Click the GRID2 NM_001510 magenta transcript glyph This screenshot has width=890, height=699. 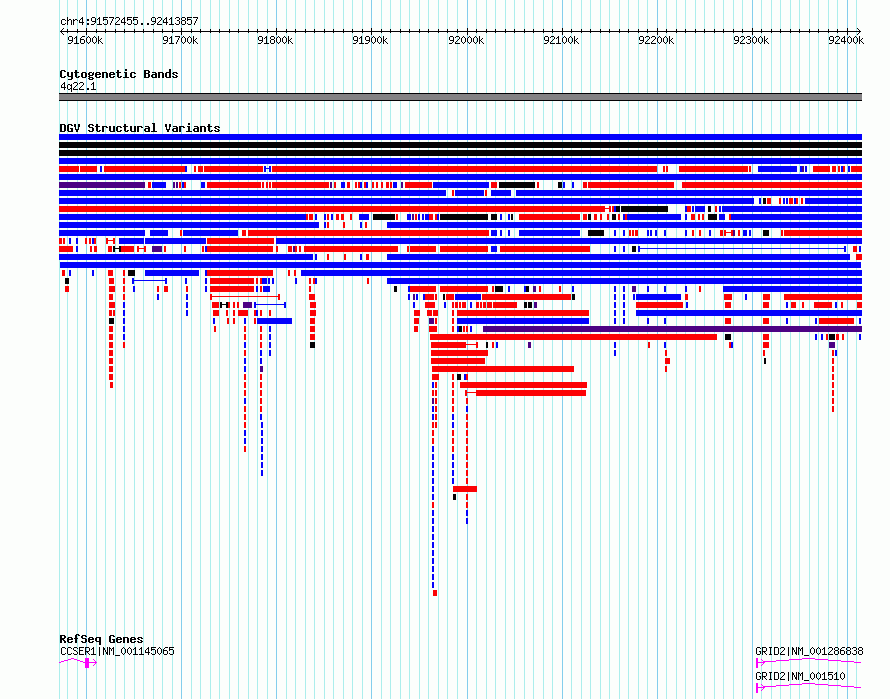[809, 687]
